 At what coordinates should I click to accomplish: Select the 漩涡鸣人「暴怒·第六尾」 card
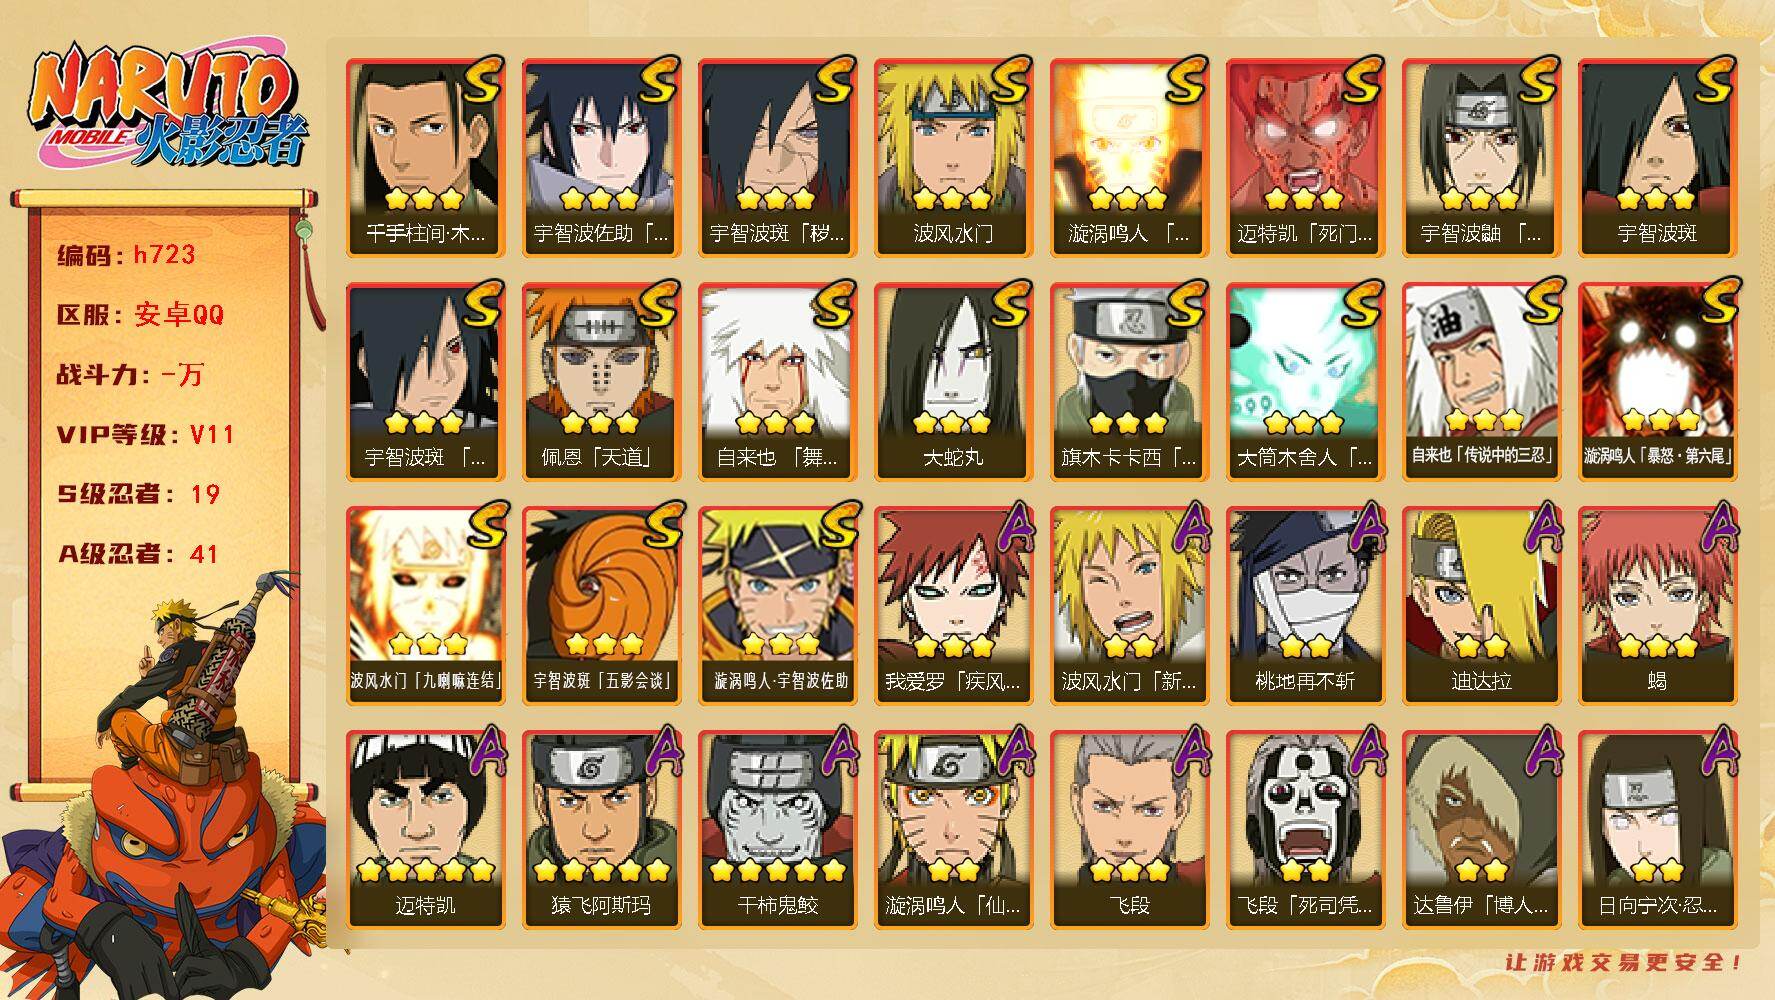coord(1657,382)
